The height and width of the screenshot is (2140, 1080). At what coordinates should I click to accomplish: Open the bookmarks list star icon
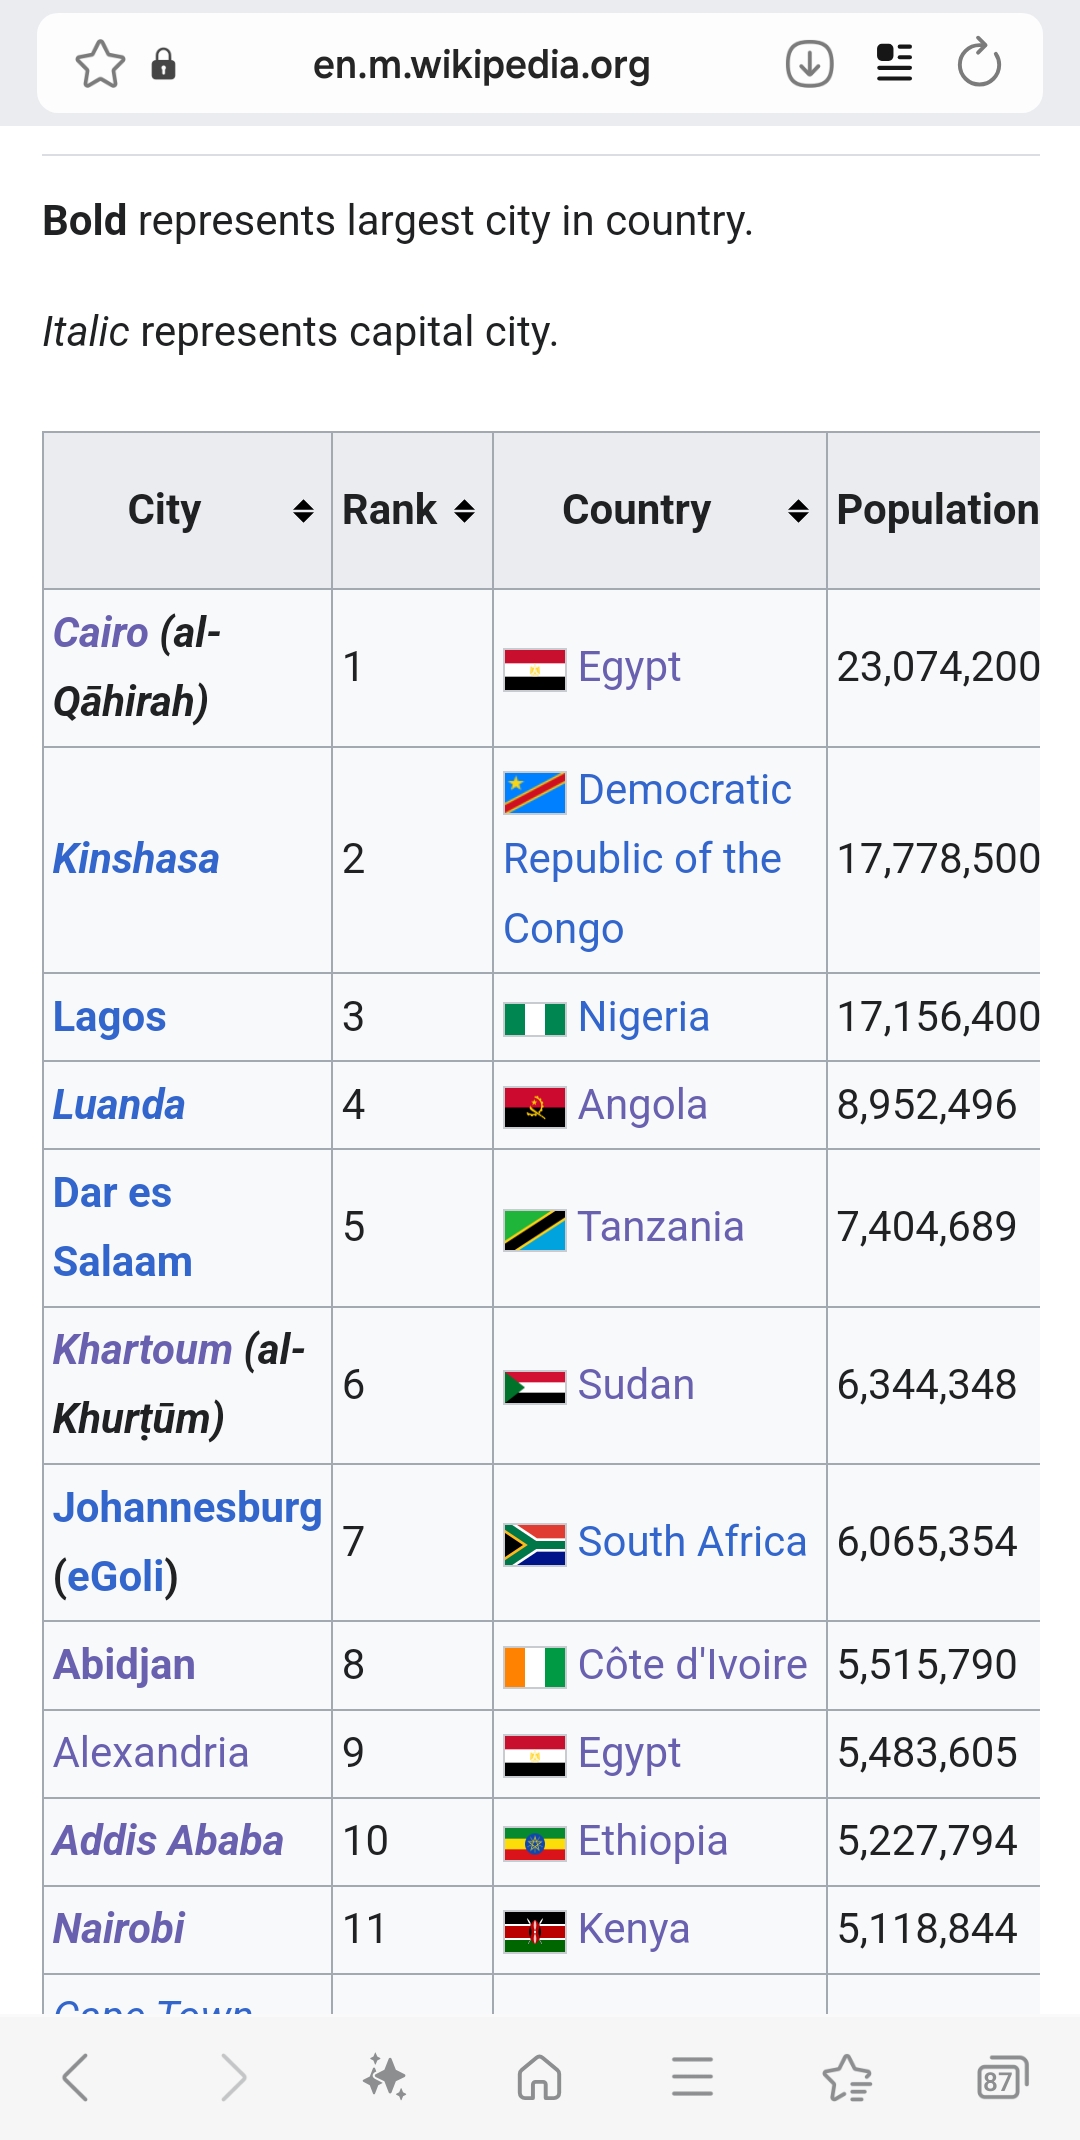click(x=847, y=2077)
